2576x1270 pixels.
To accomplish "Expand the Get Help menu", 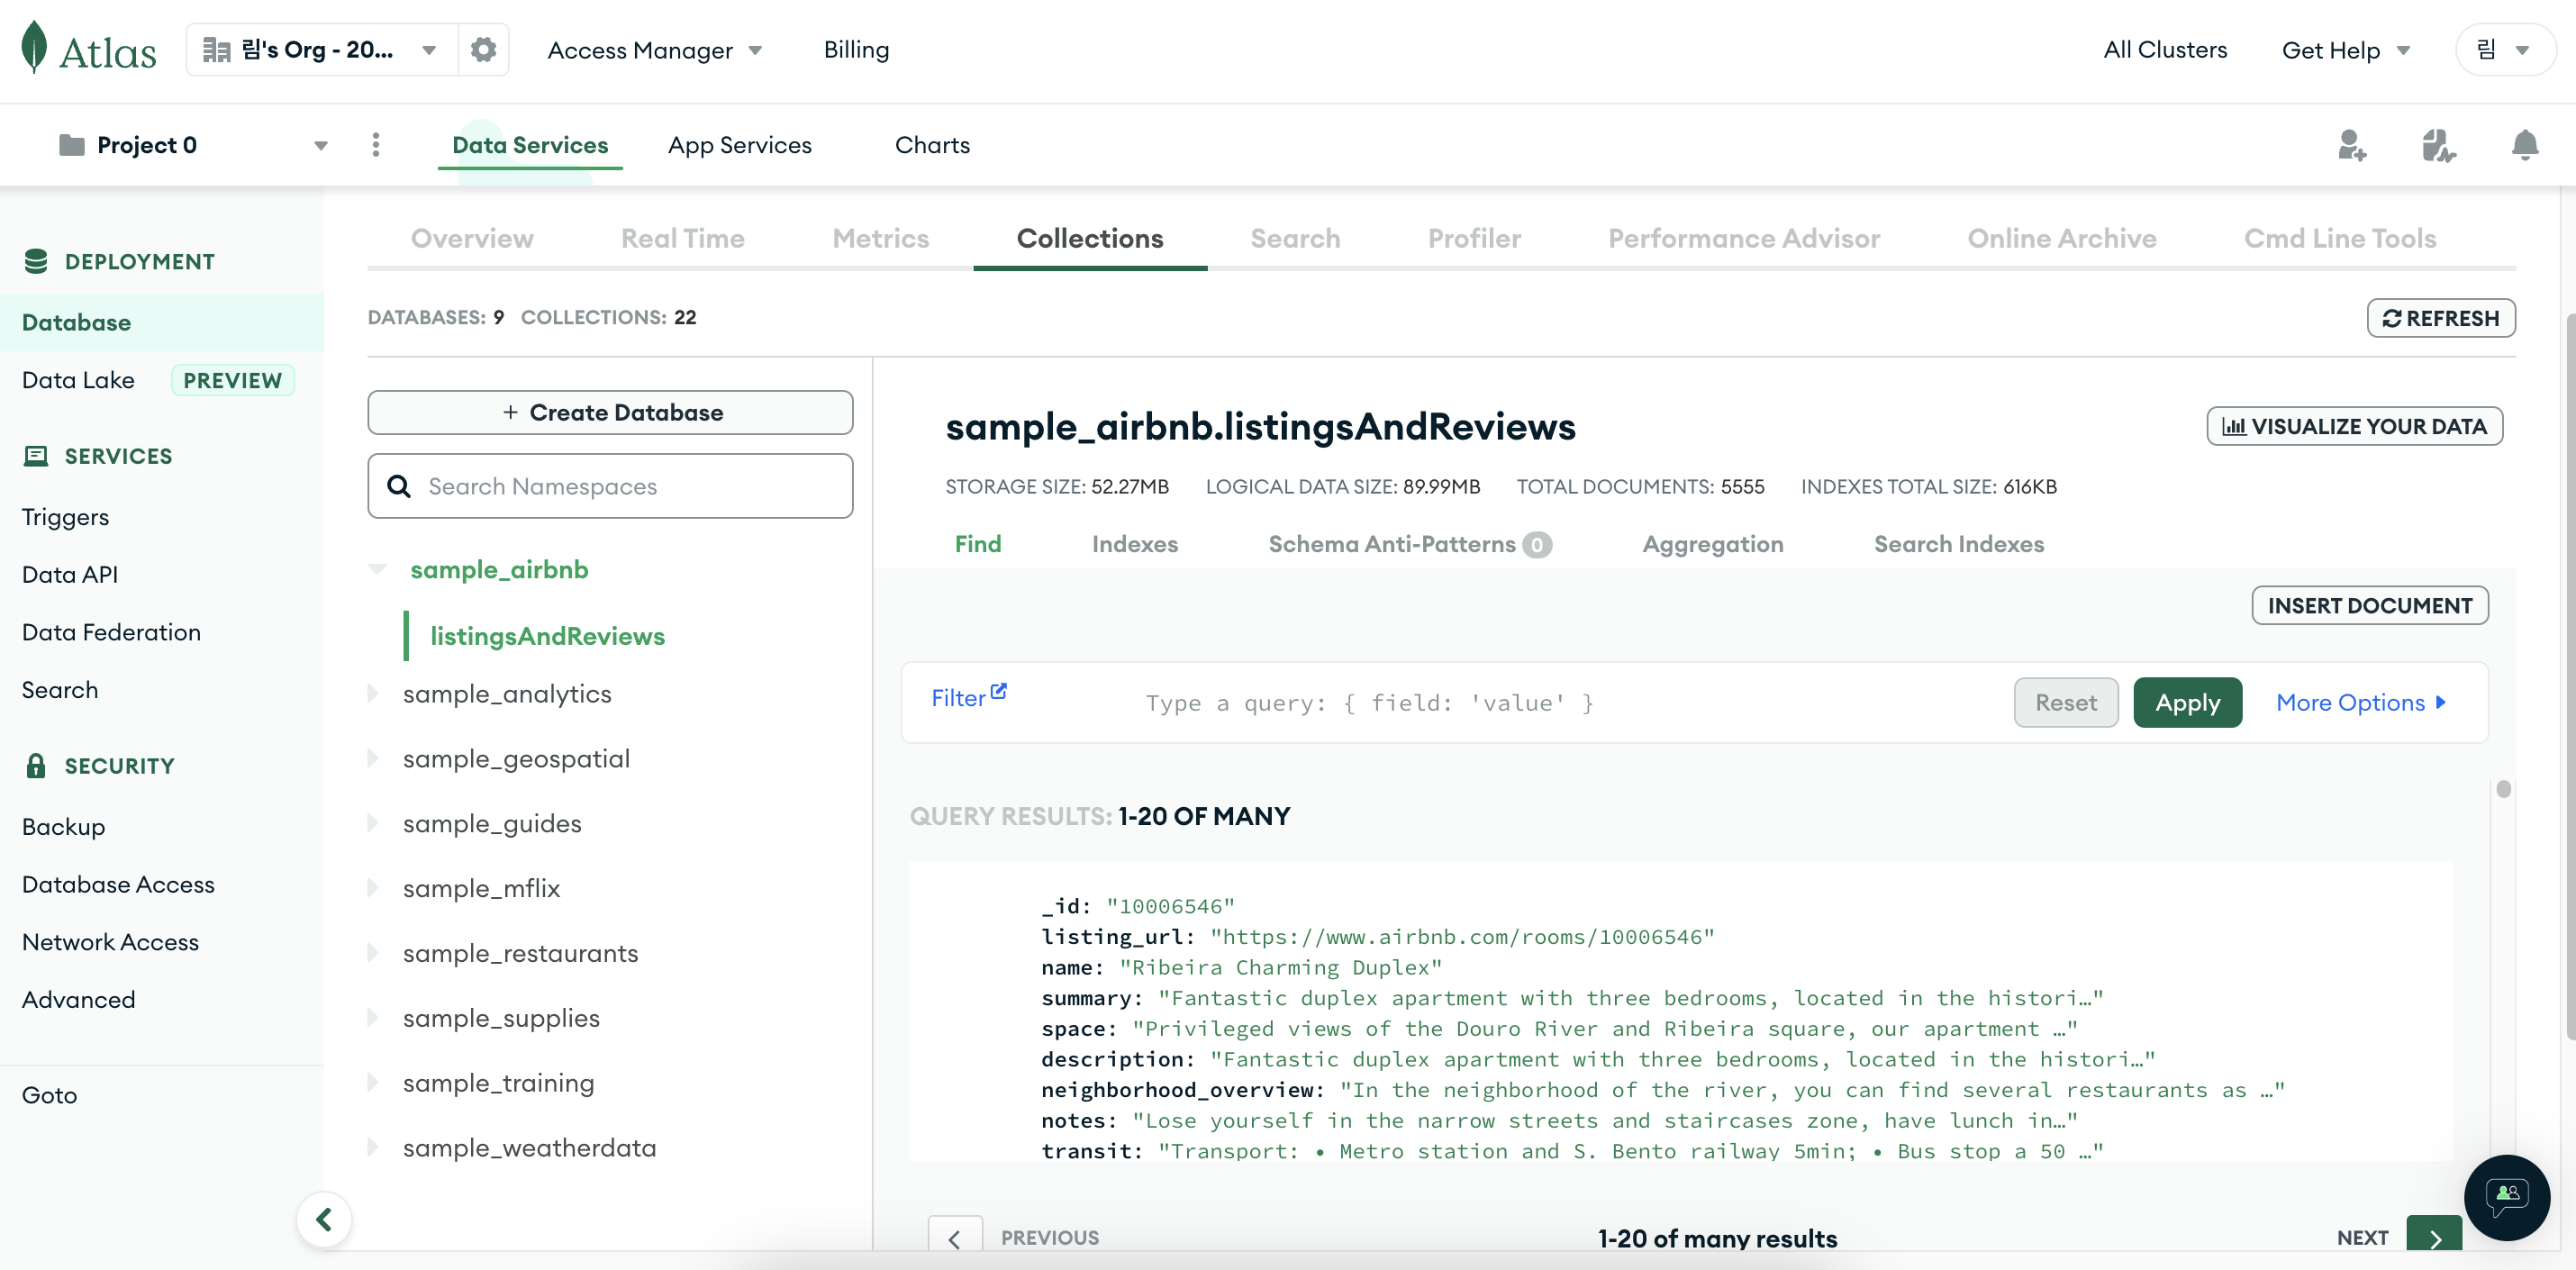I will click(x=2345, y=50).
